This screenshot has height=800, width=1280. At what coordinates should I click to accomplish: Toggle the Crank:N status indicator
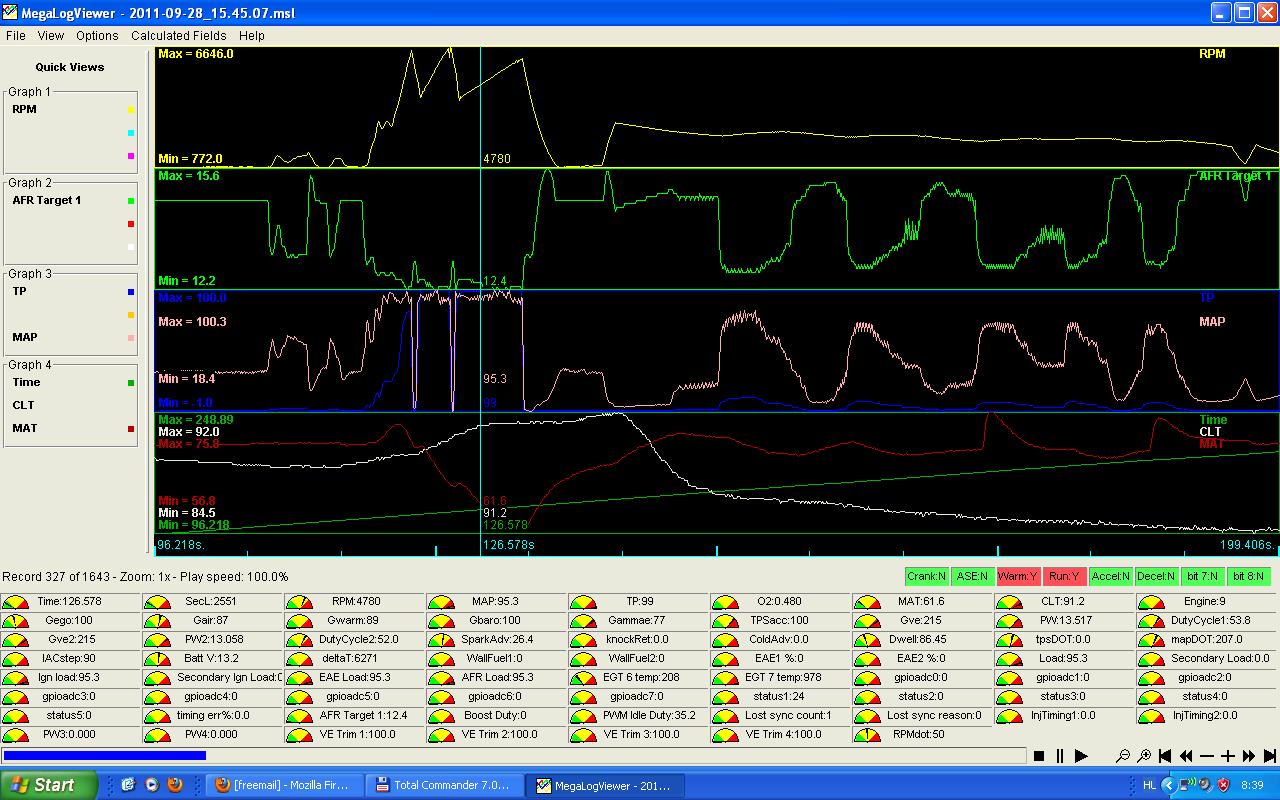click(x=926, y=576)
